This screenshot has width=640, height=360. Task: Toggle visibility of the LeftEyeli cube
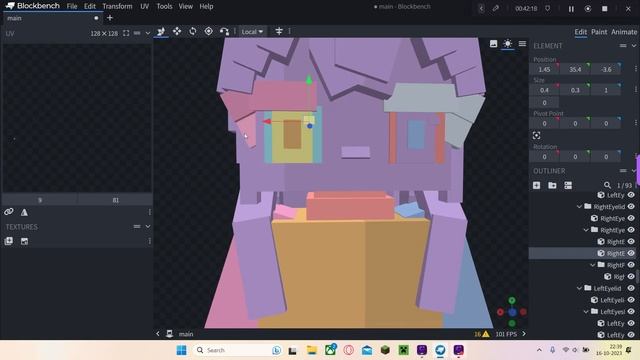(631, 300)
